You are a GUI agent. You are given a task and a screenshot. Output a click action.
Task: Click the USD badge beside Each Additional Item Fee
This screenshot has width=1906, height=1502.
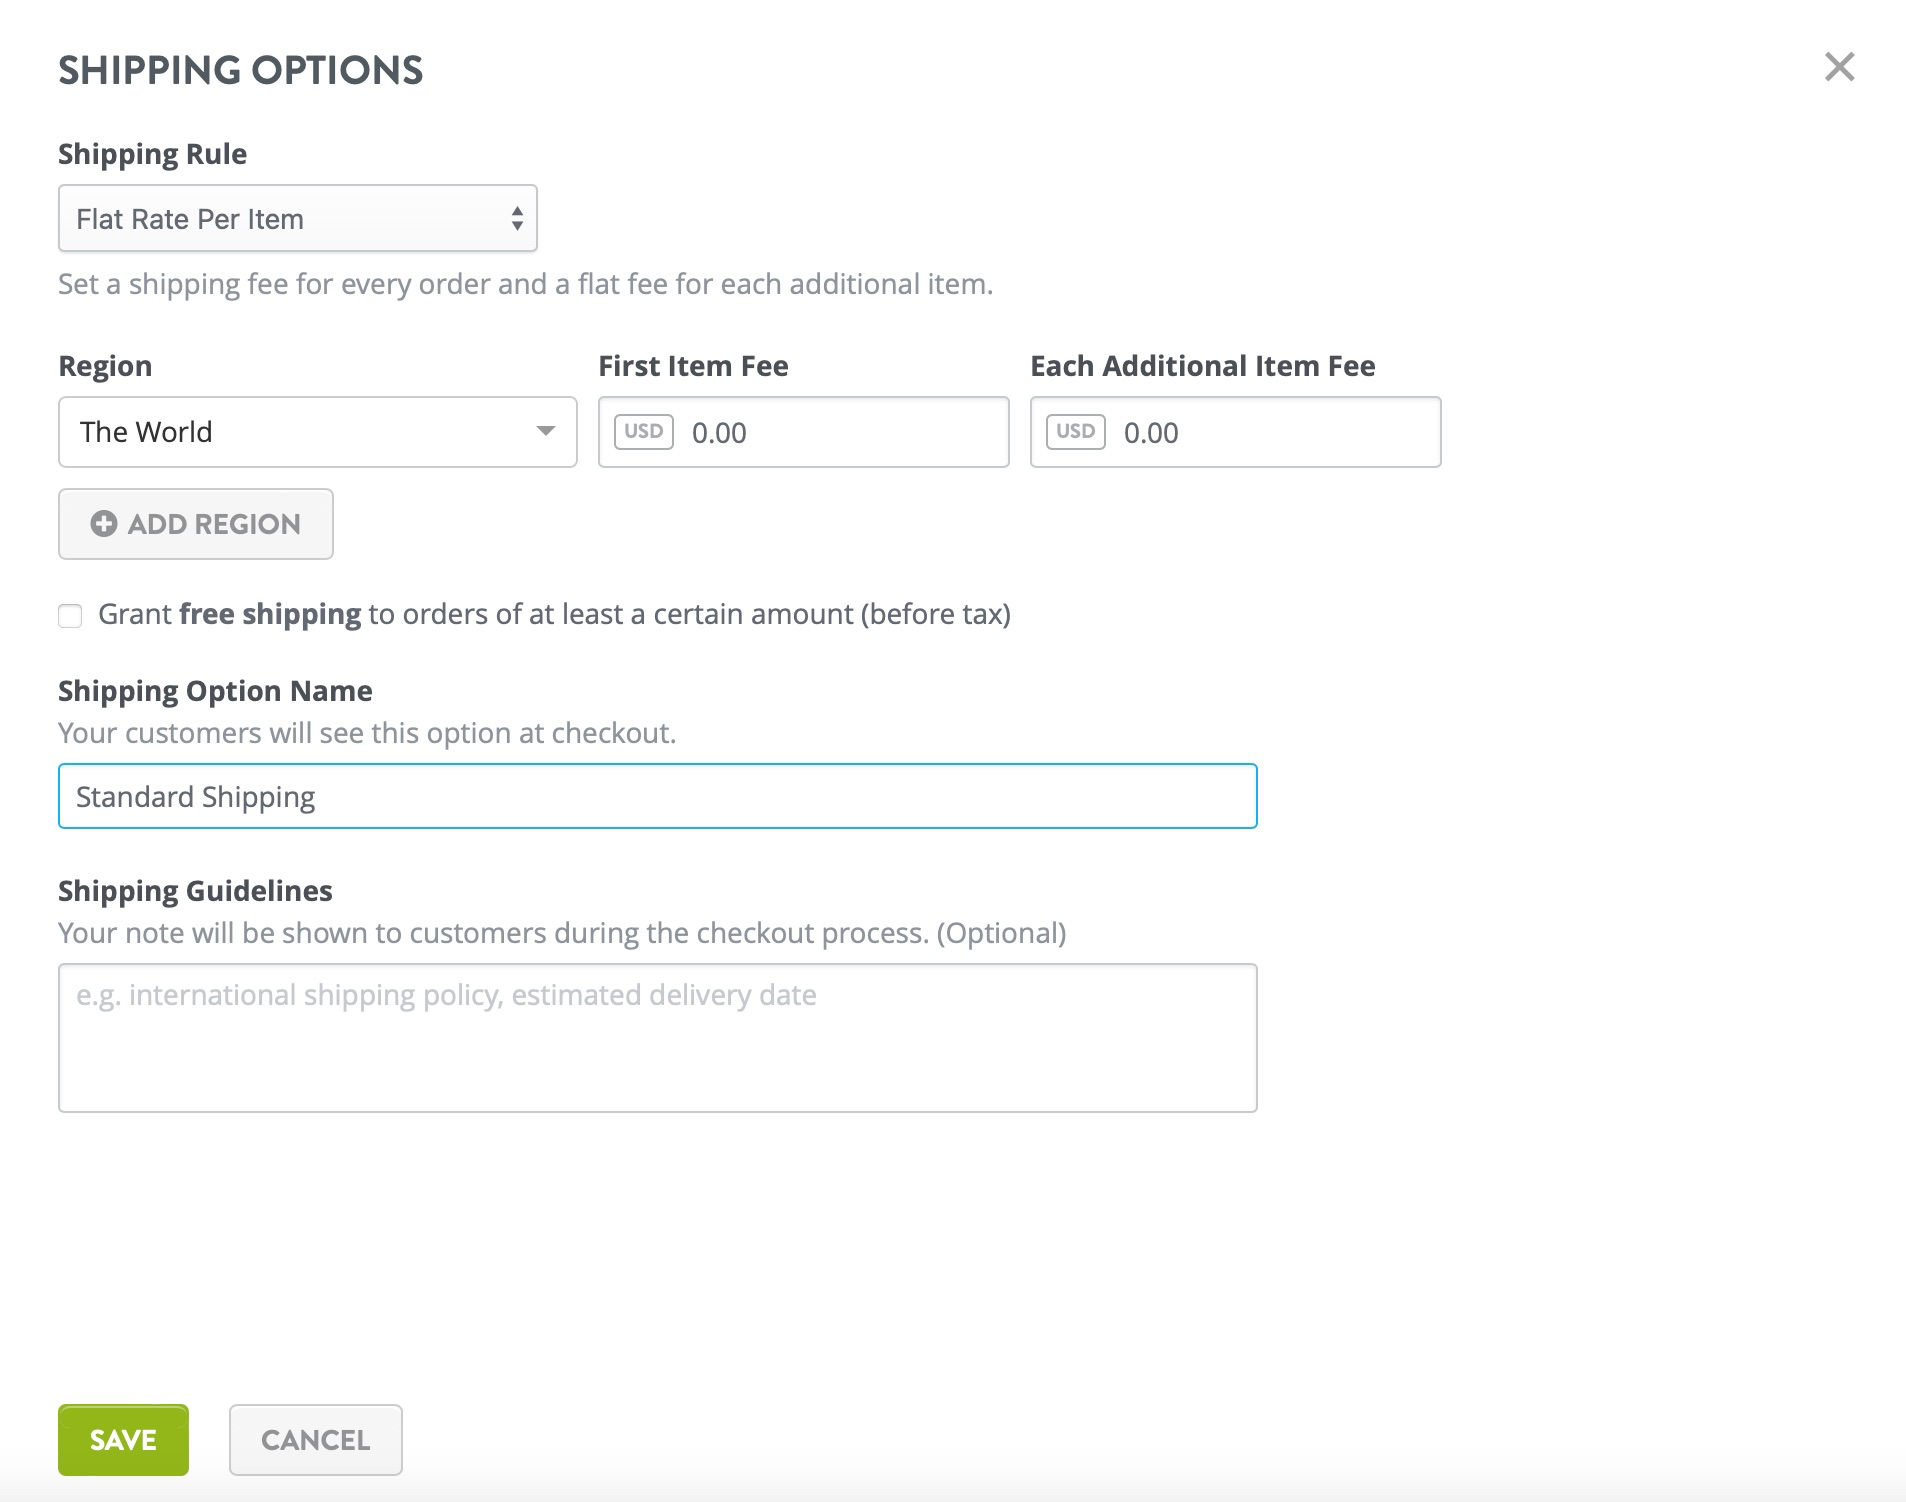pyautogui.click(x=1076, y=431)
